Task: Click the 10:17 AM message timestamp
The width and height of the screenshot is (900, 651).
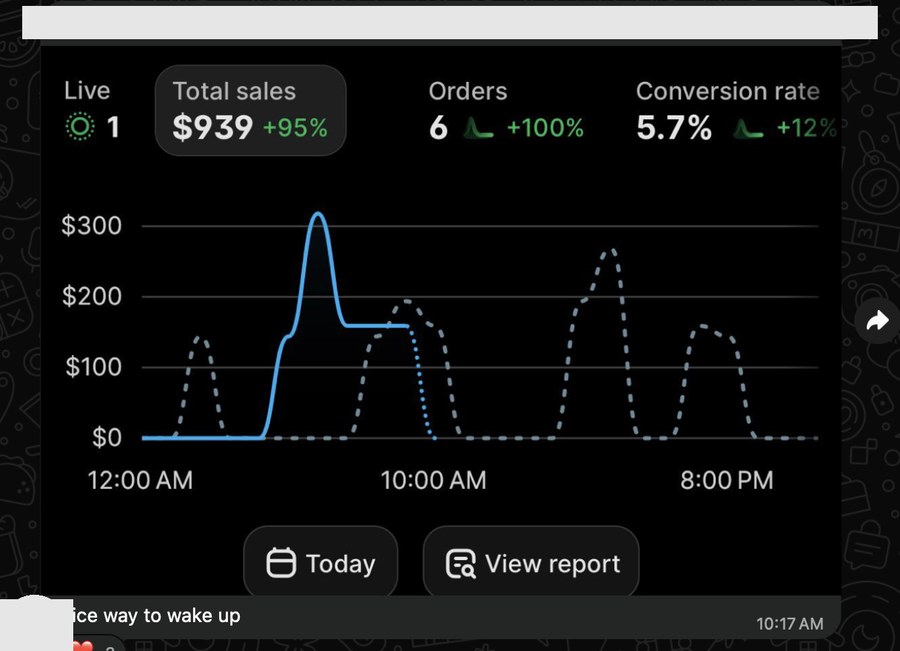Action: [x=790, y=623]
